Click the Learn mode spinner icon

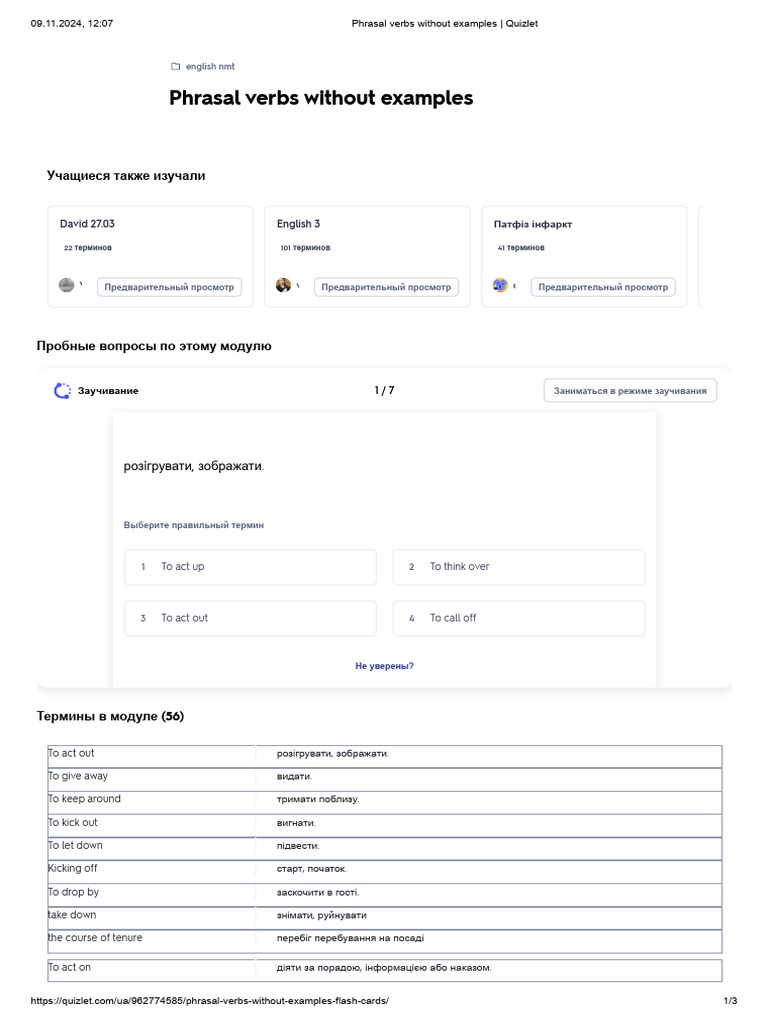point(62,391)
